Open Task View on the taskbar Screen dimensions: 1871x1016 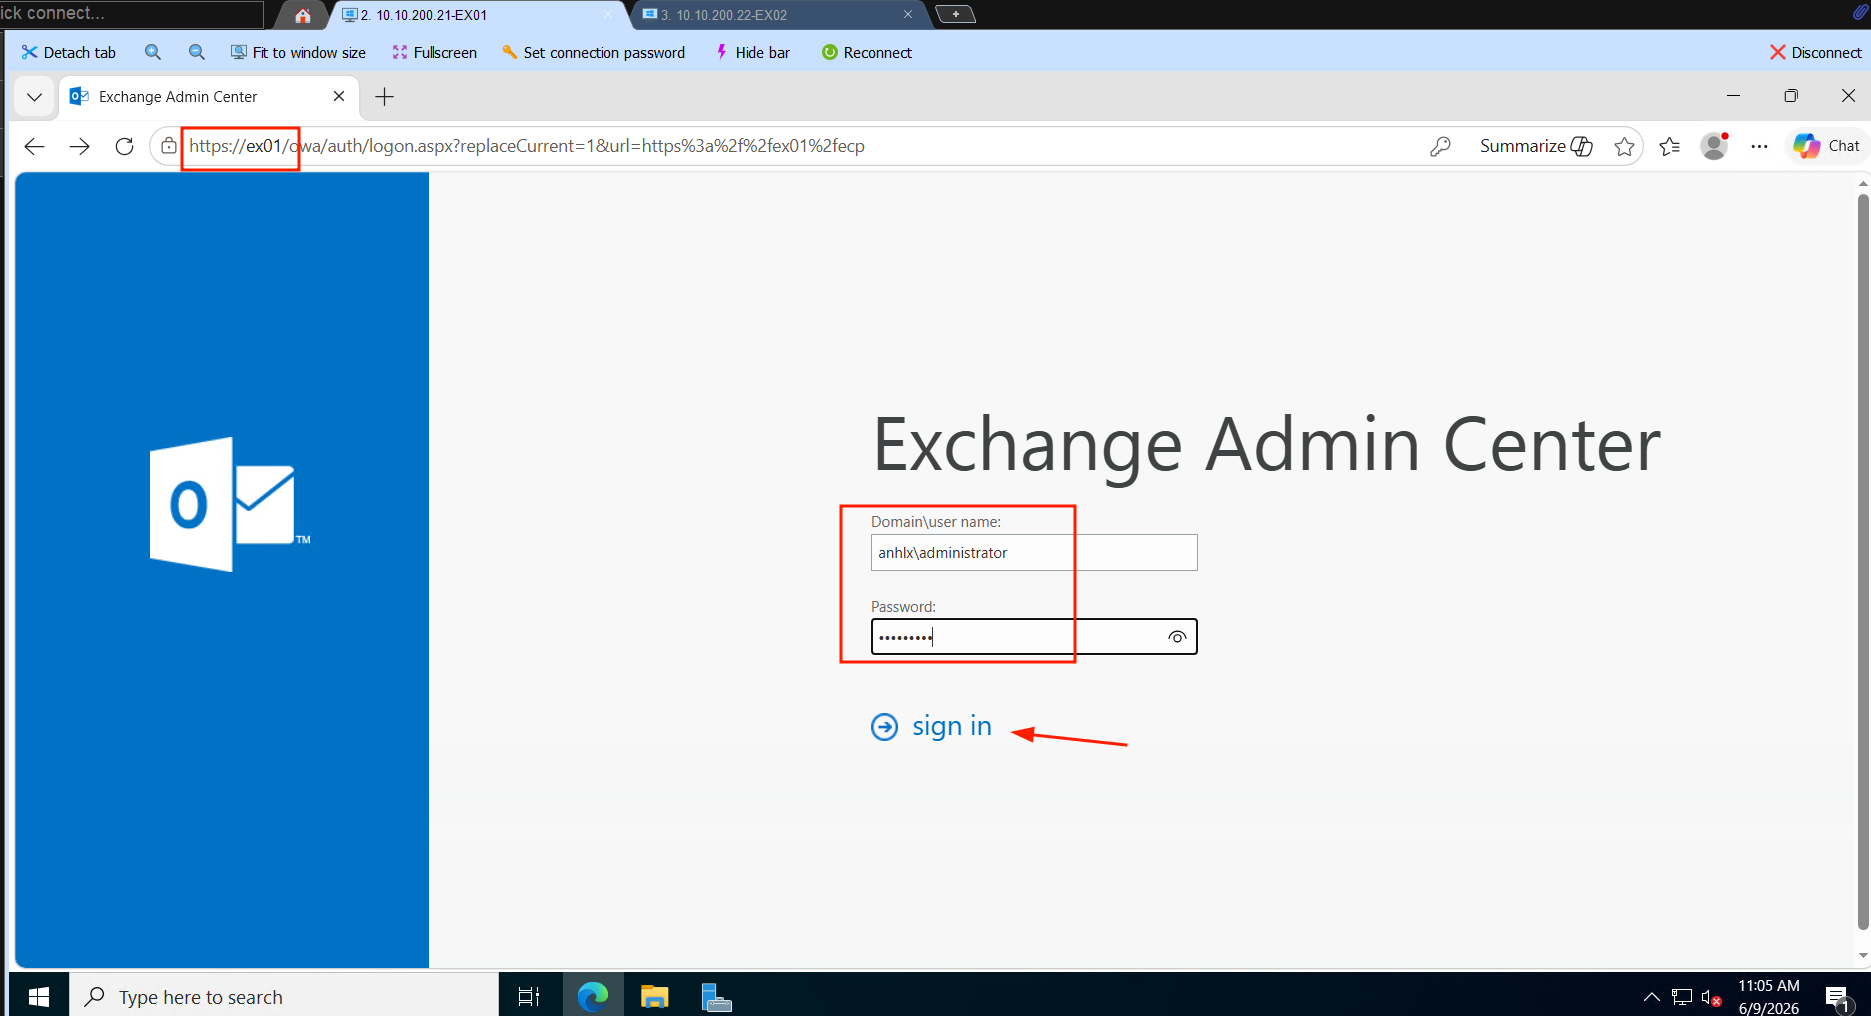[x=529, y=996]
